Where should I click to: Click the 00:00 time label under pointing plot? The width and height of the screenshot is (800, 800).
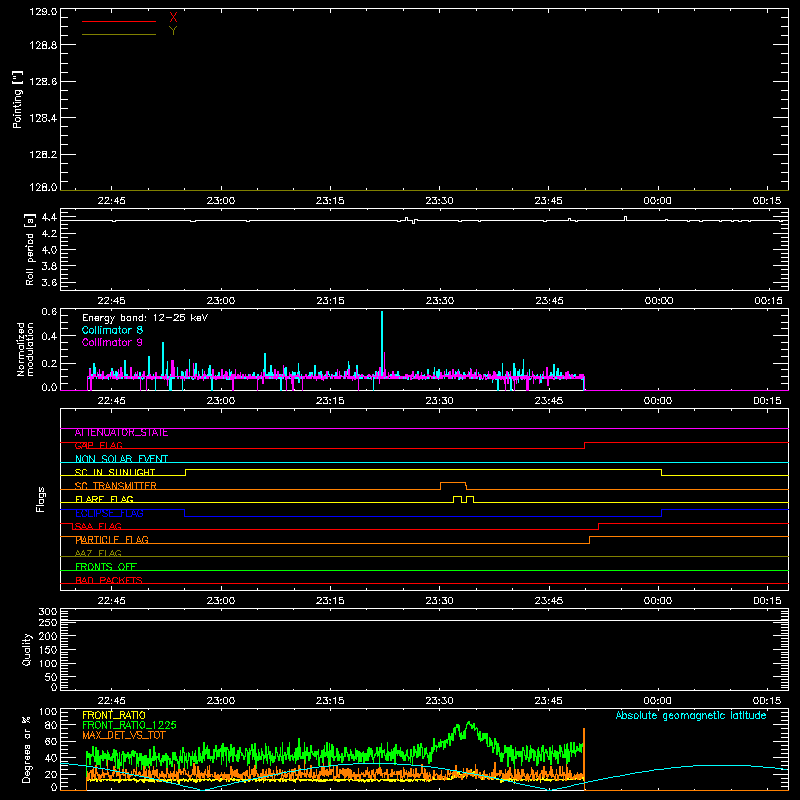tap(658, 201)
